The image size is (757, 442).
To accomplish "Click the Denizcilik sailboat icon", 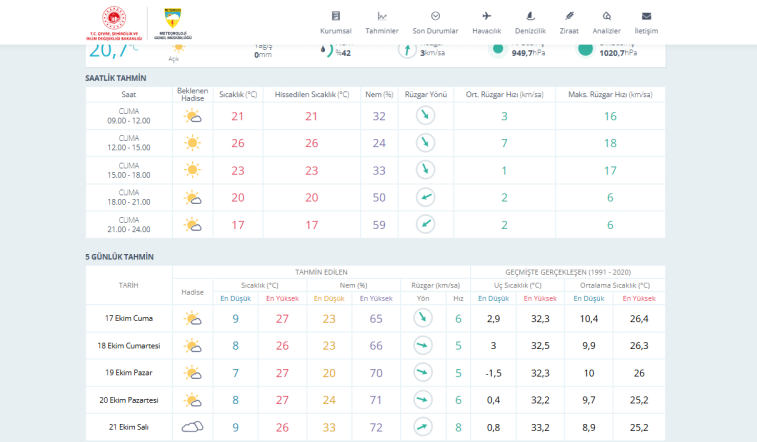I will pos(530,16).
